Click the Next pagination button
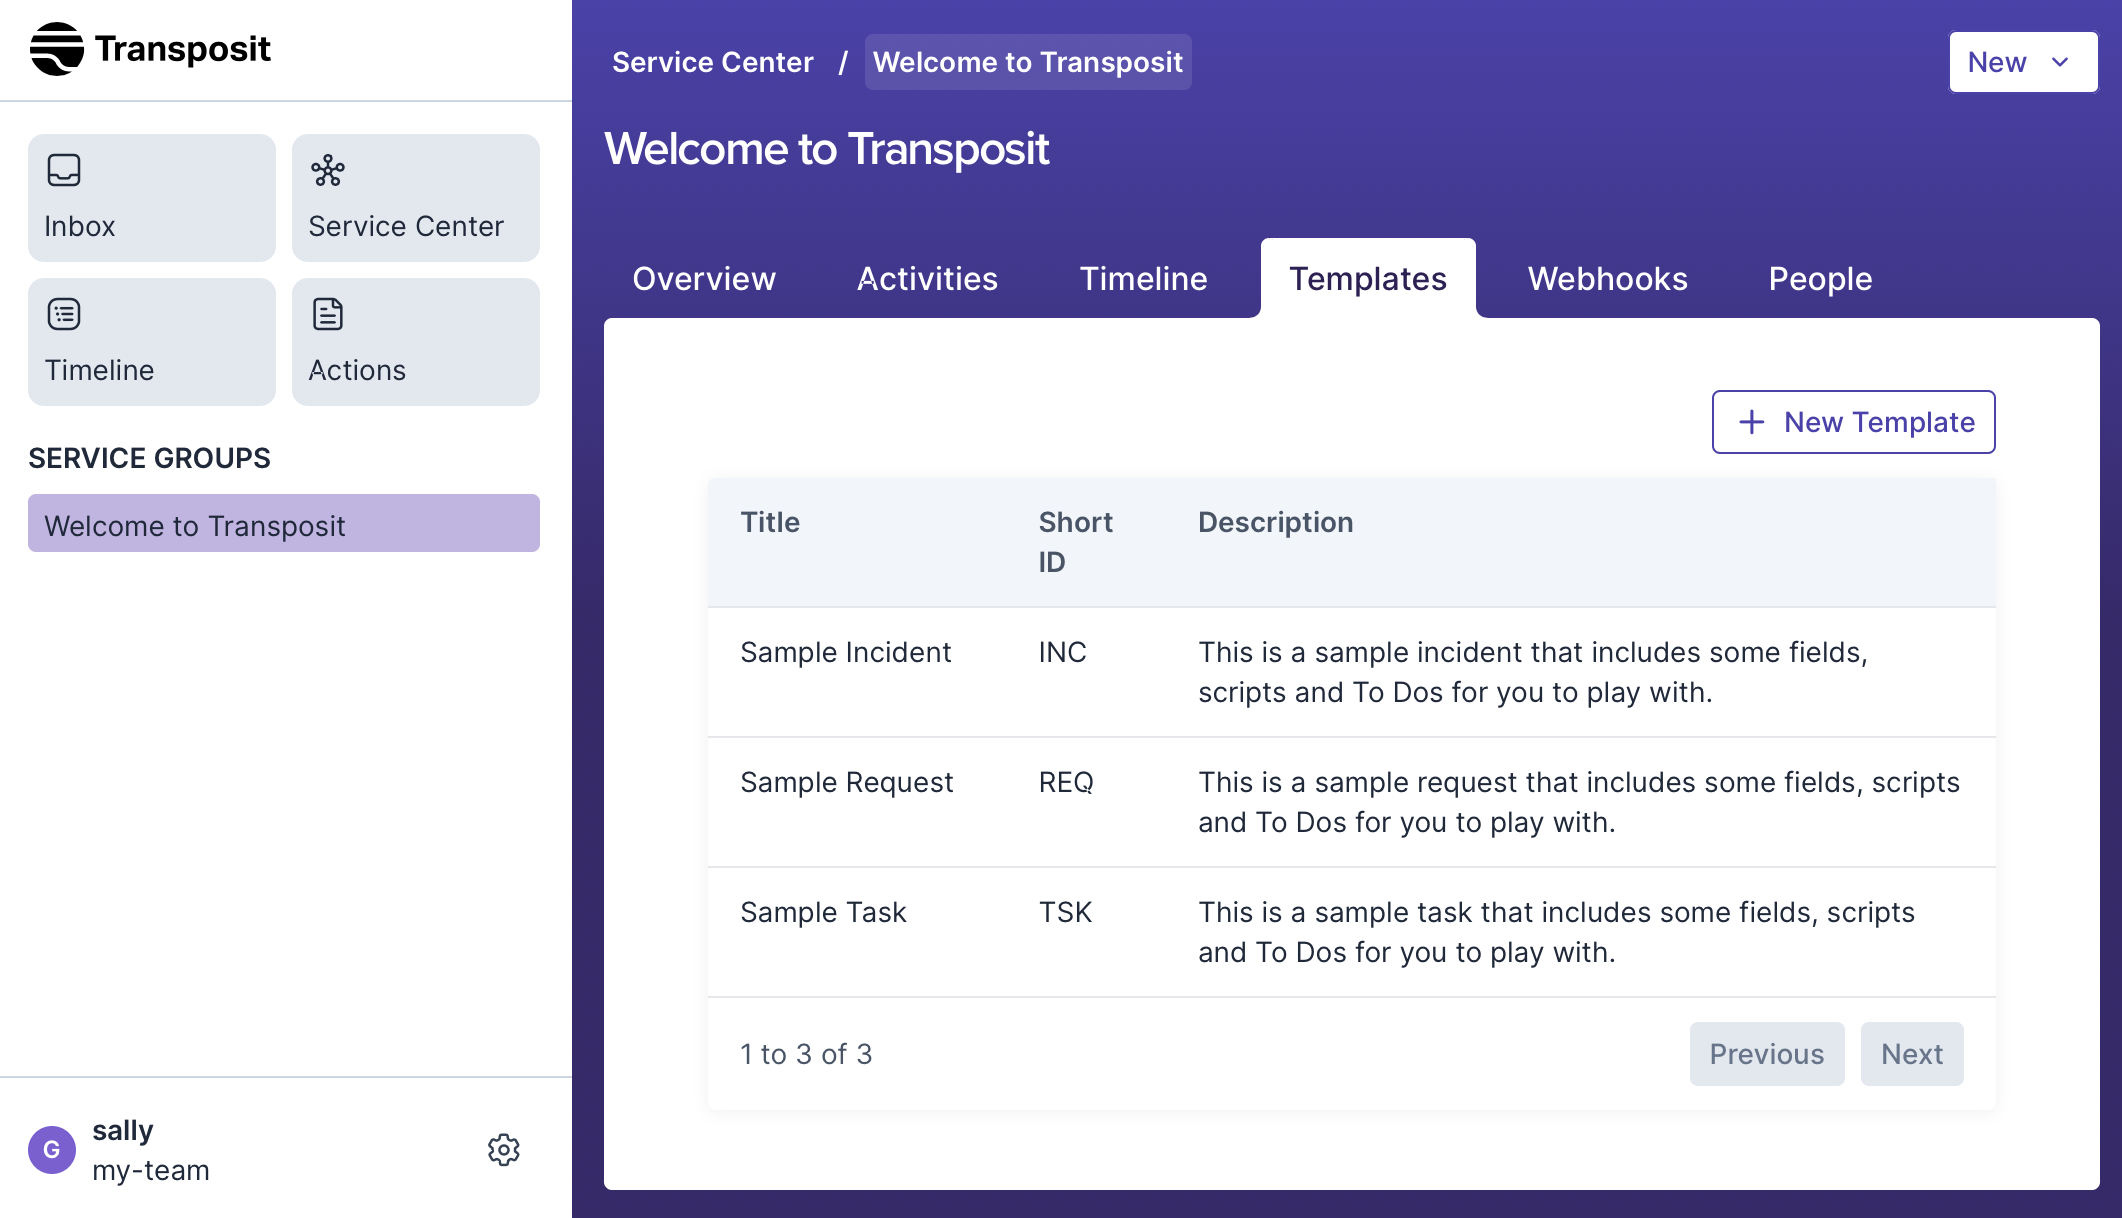2122x1218 pixels. click(1911, 1054)
